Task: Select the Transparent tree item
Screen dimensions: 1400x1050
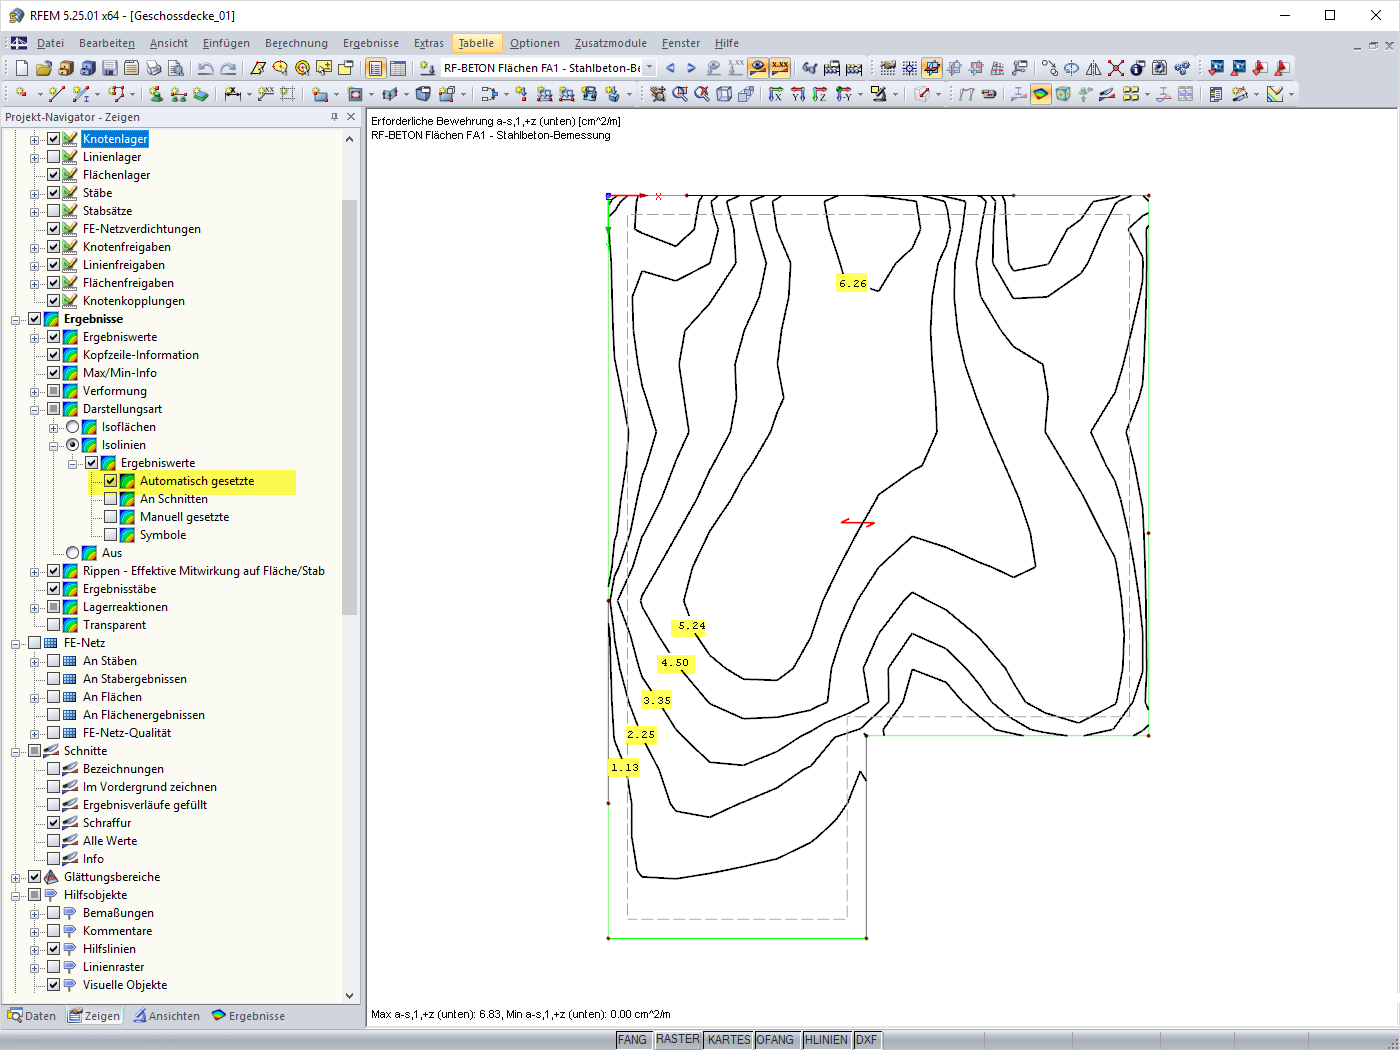Action: coord(114,625)
